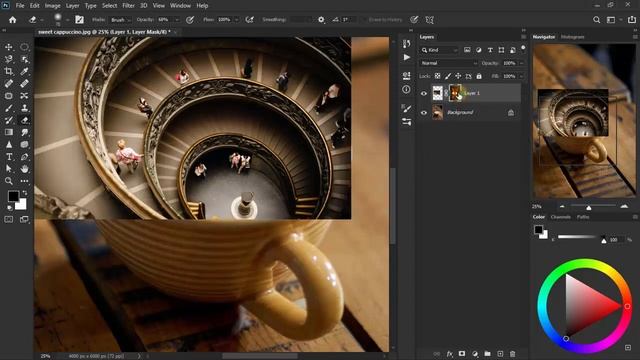Image resolution: width=640 pixels, height=360 pixels.
Task: Hide the Background layer eye icon
Action: click(424, 113)
